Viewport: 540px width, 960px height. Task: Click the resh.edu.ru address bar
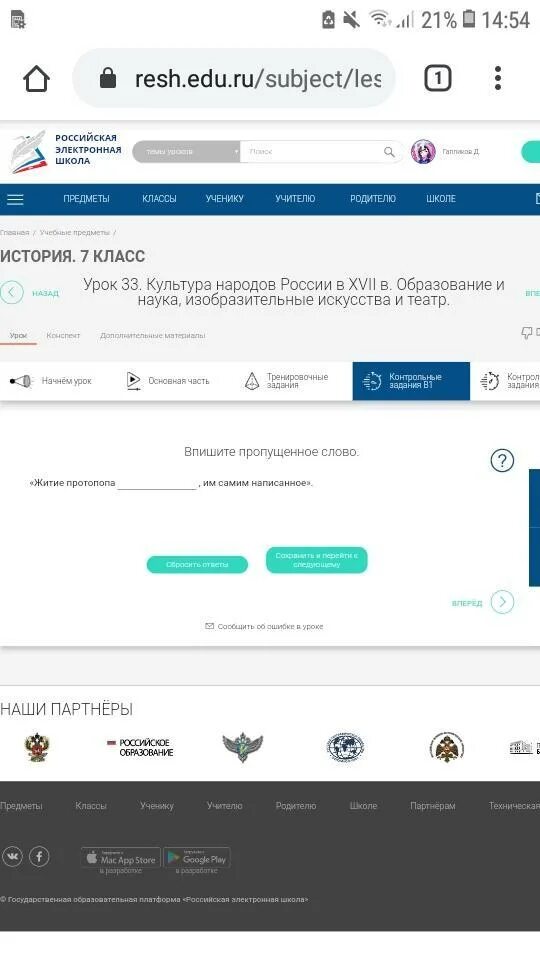pos(234,78)
